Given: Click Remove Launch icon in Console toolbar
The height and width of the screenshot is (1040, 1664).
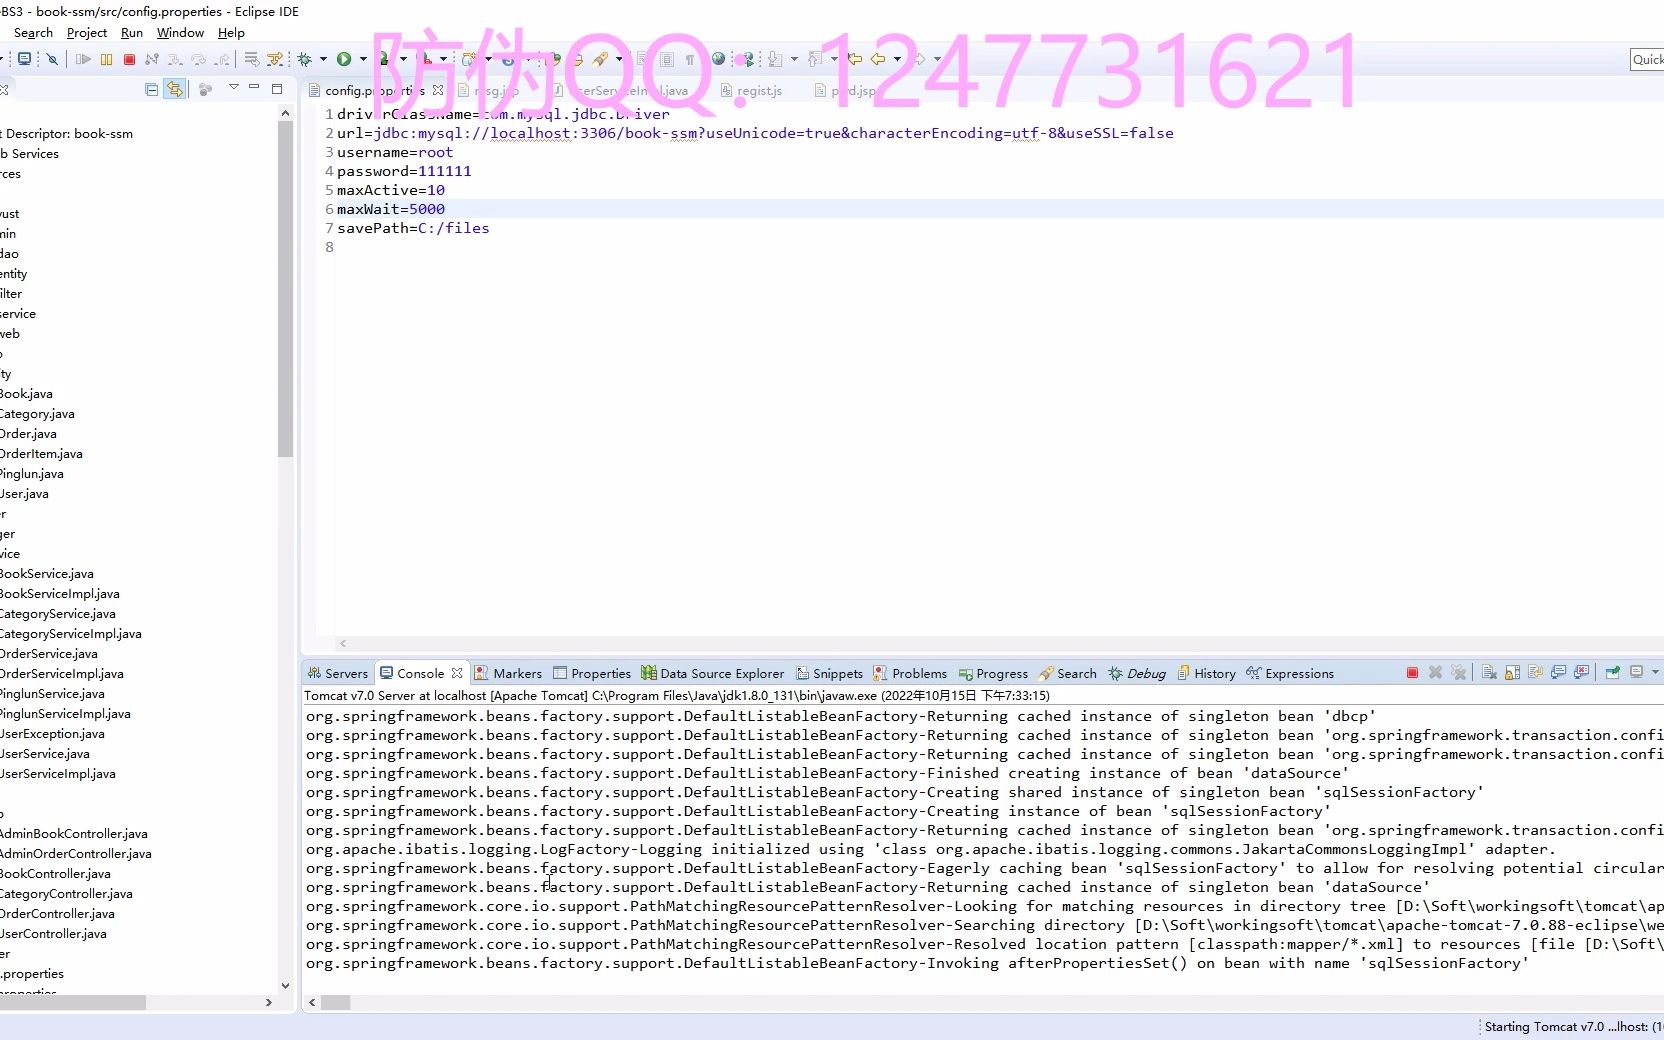Looking at the screenshot, I should [1435, 672].
